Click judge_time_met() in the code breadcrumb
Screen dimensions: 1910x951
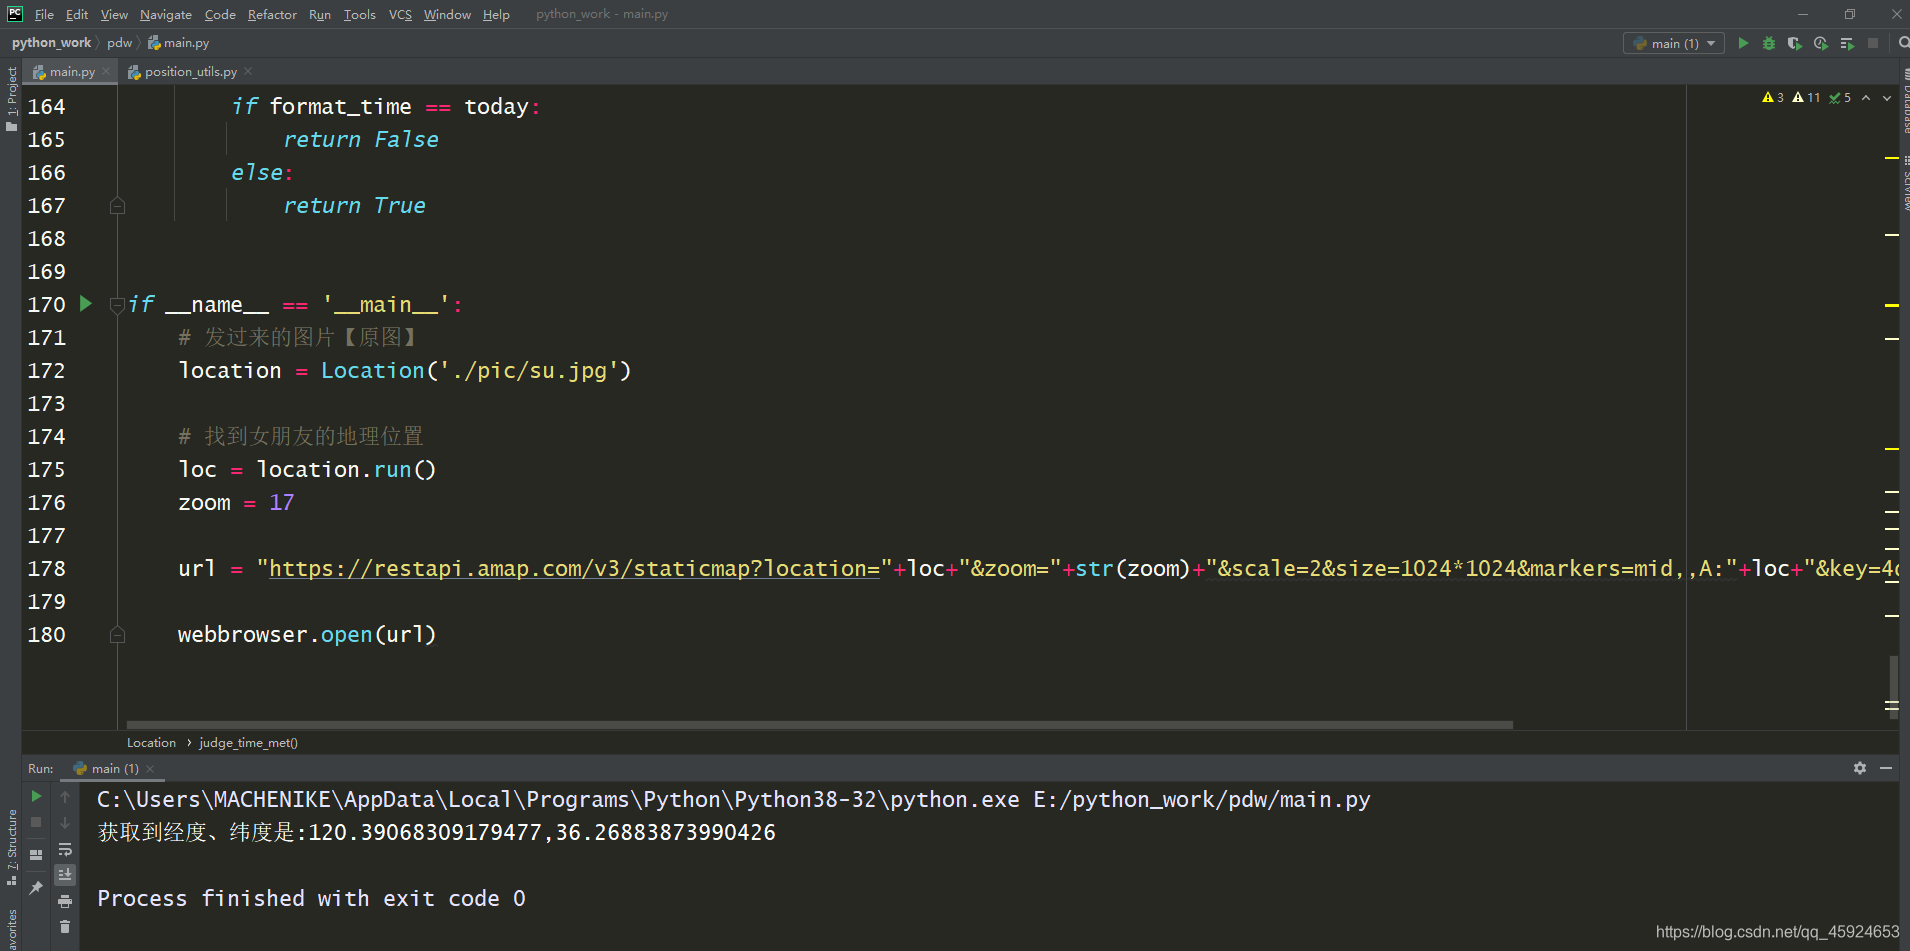(248, 743)
